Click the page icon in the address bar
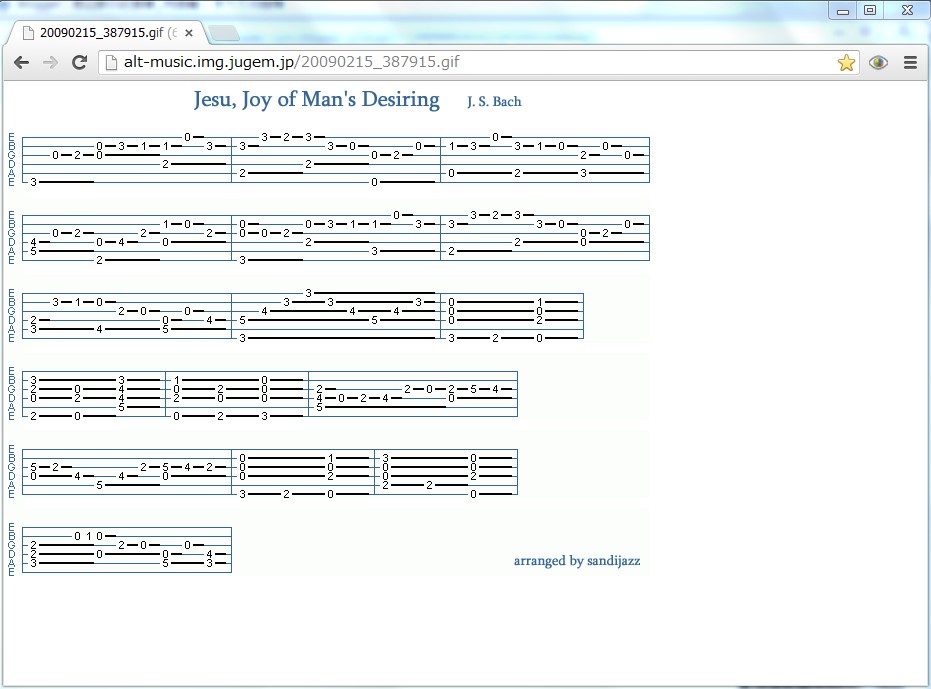Viewport: 931px width, 689px height. click(111, 62)
